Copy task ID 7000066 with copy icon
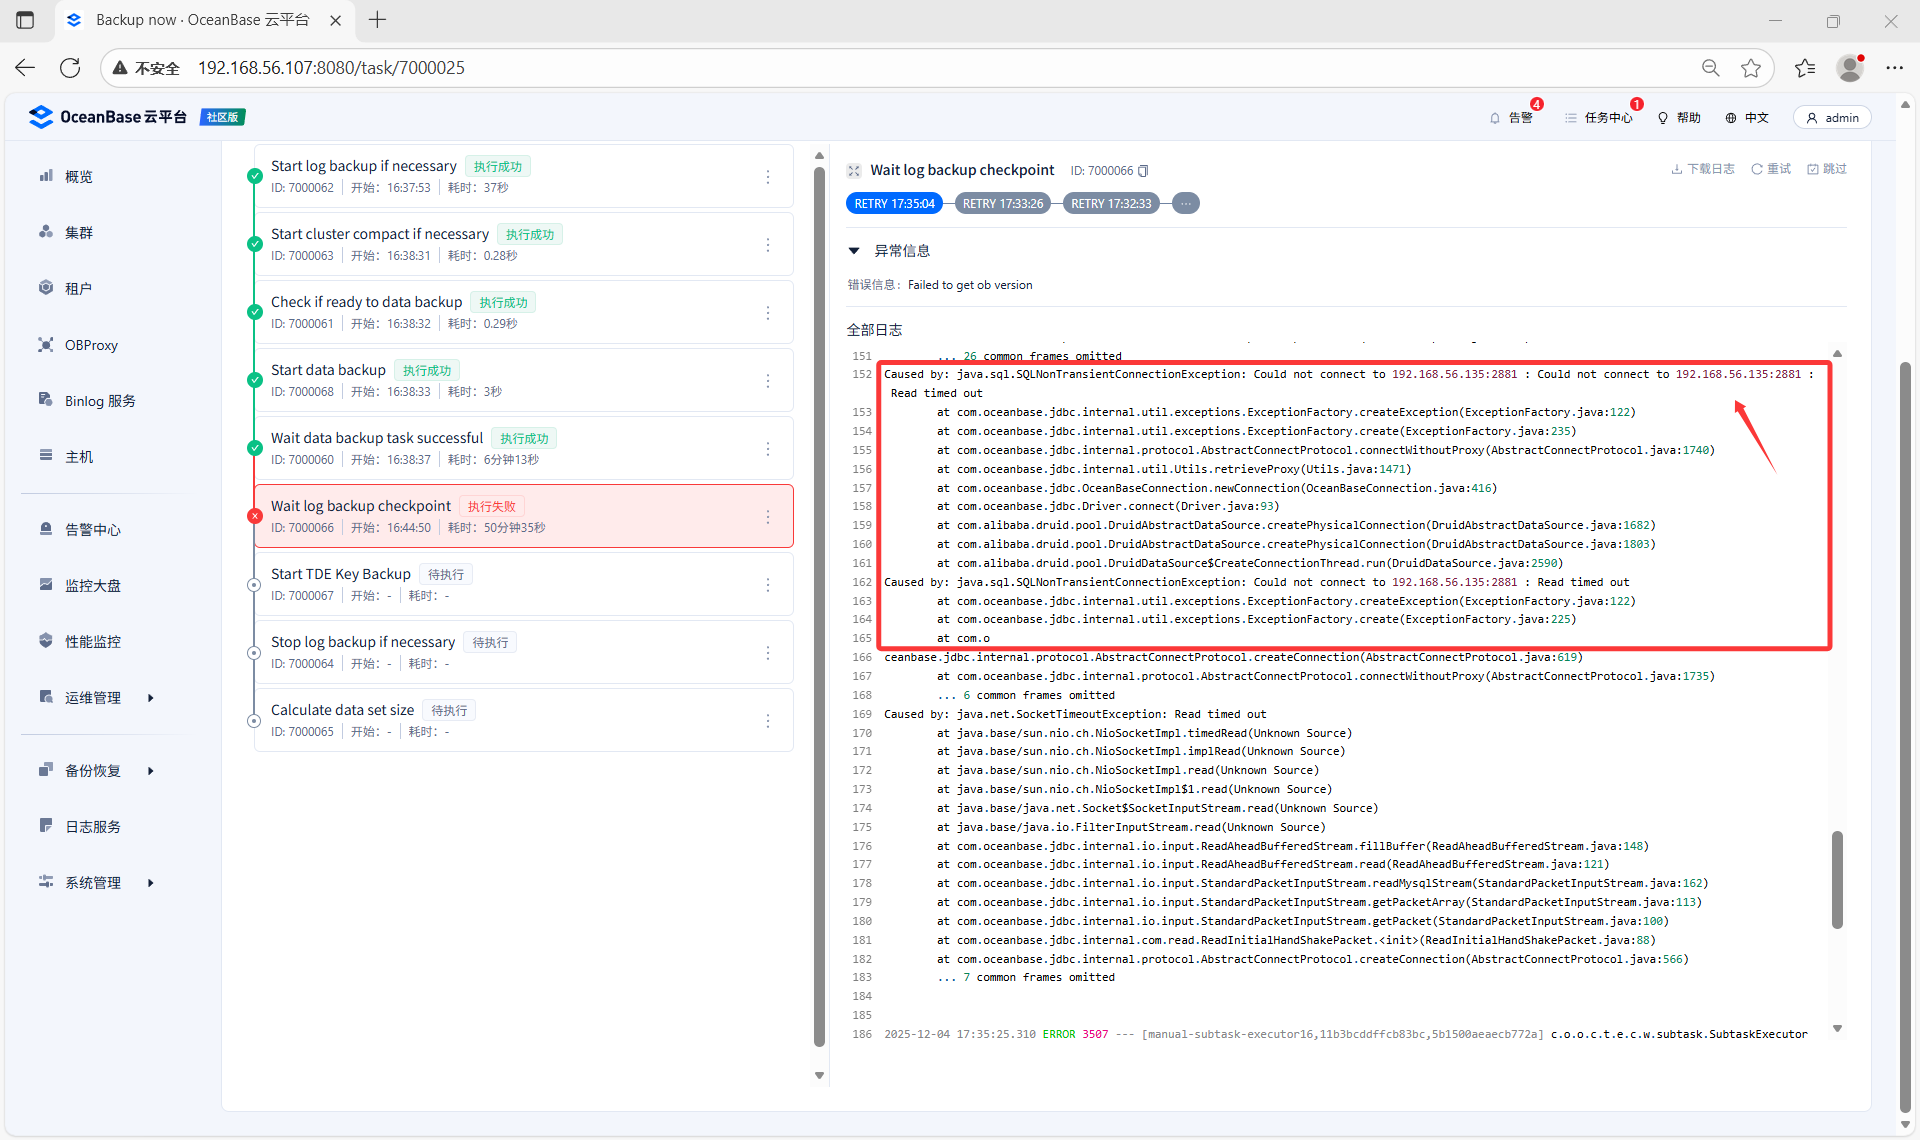 1144,171
